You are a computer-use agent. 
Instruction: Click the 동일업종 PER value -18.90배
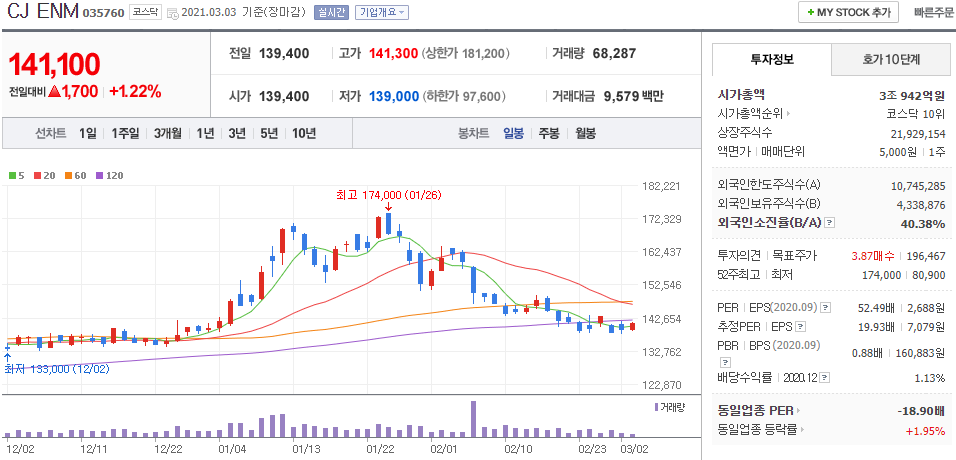[921, 411]
